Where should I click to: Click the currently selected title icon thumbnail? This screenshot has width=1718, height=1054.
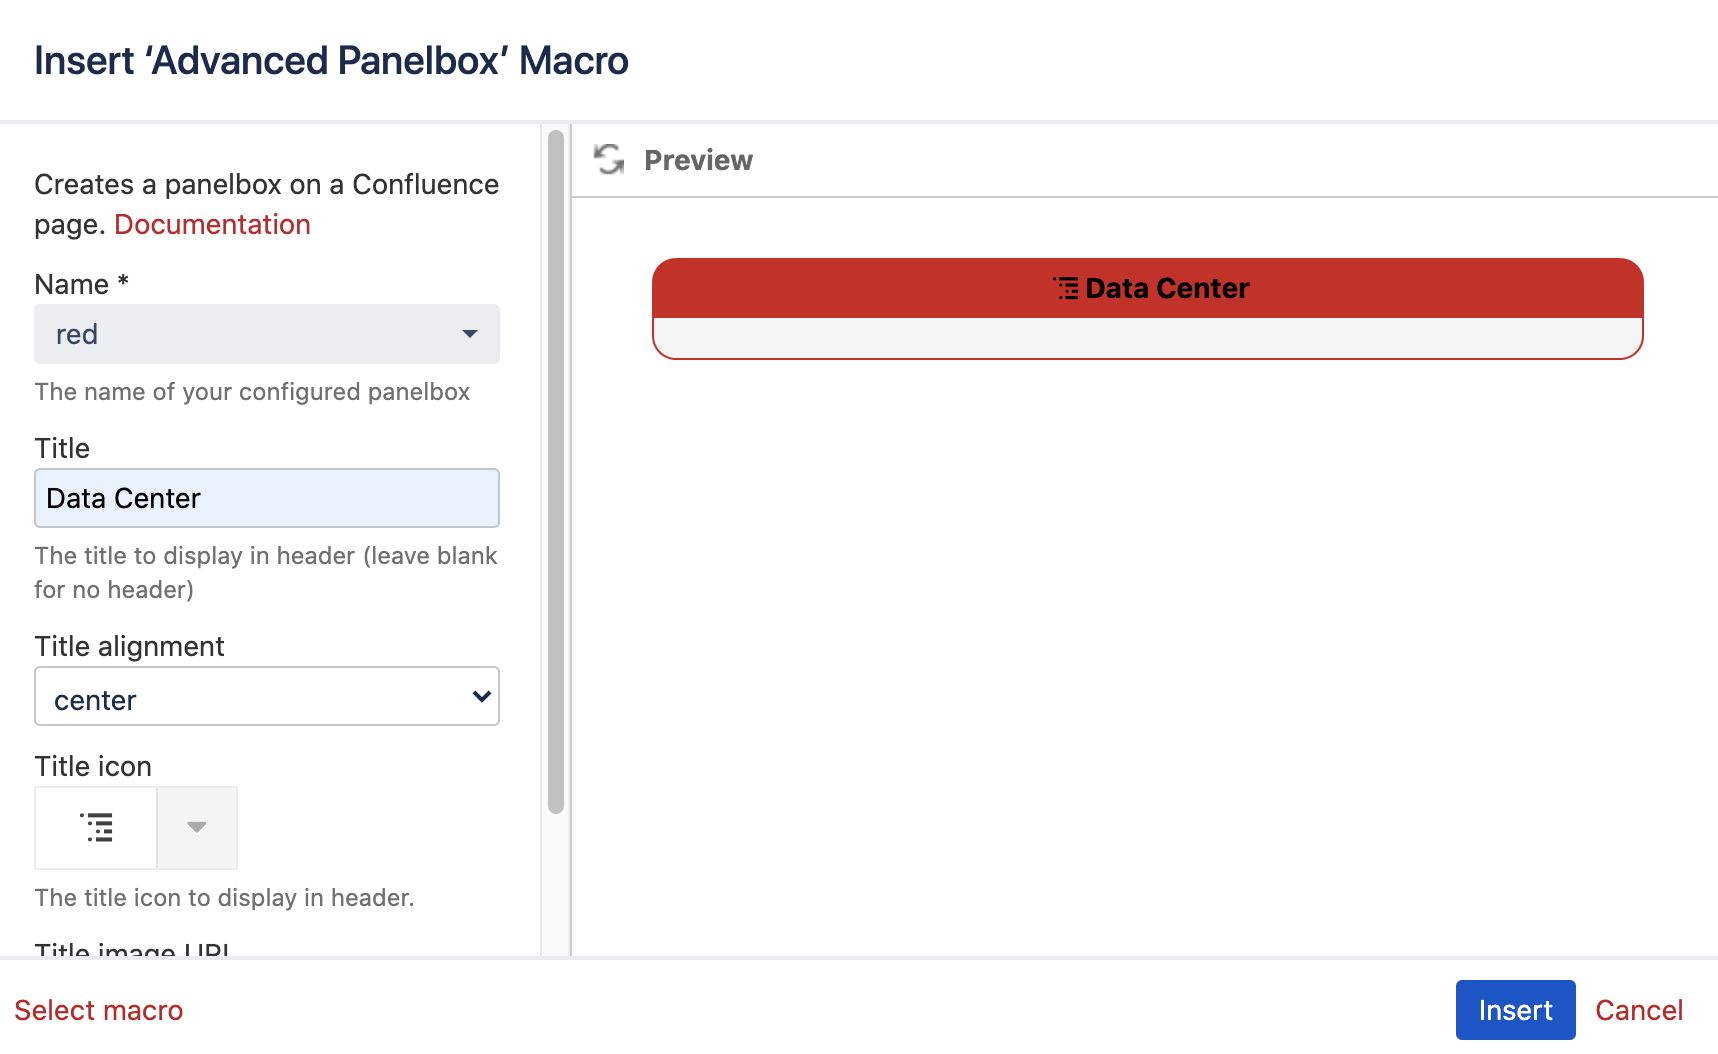[95, 827]
